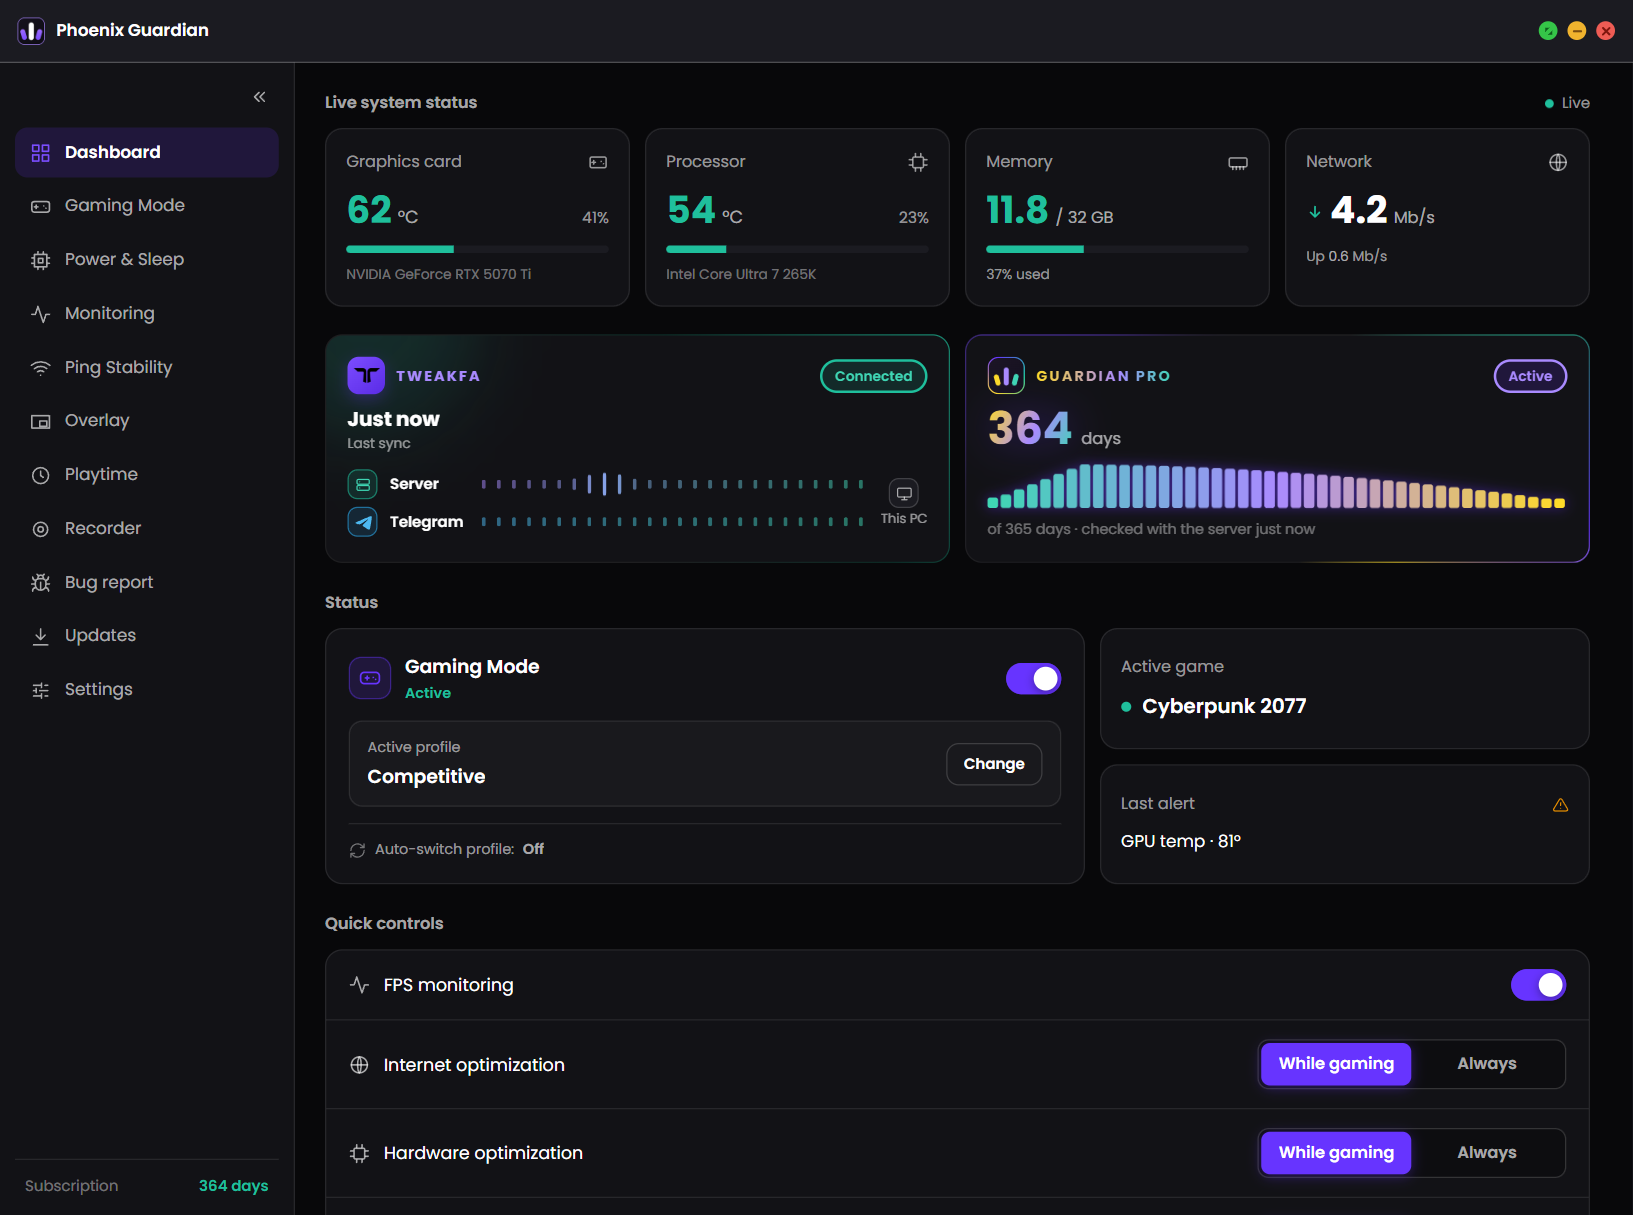Toggle the FPS monitoring switch
Viewport: 1633px width, 1215px height.
1538,985
